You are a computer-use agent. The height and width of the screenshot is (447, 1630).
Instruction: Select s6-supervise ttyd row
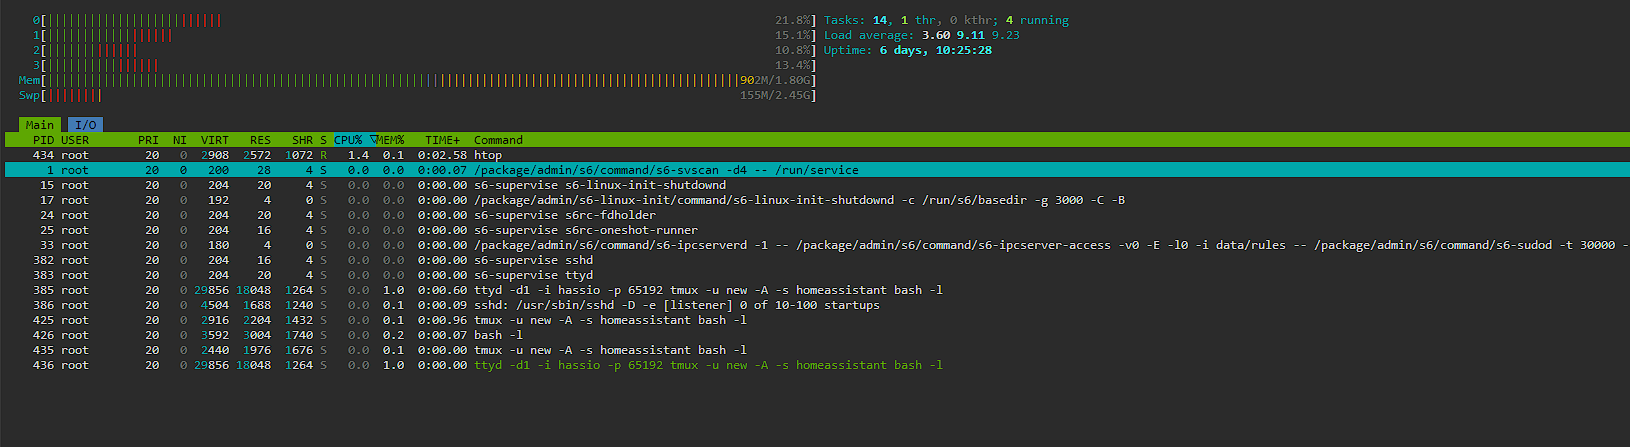[x=815, y=275]
